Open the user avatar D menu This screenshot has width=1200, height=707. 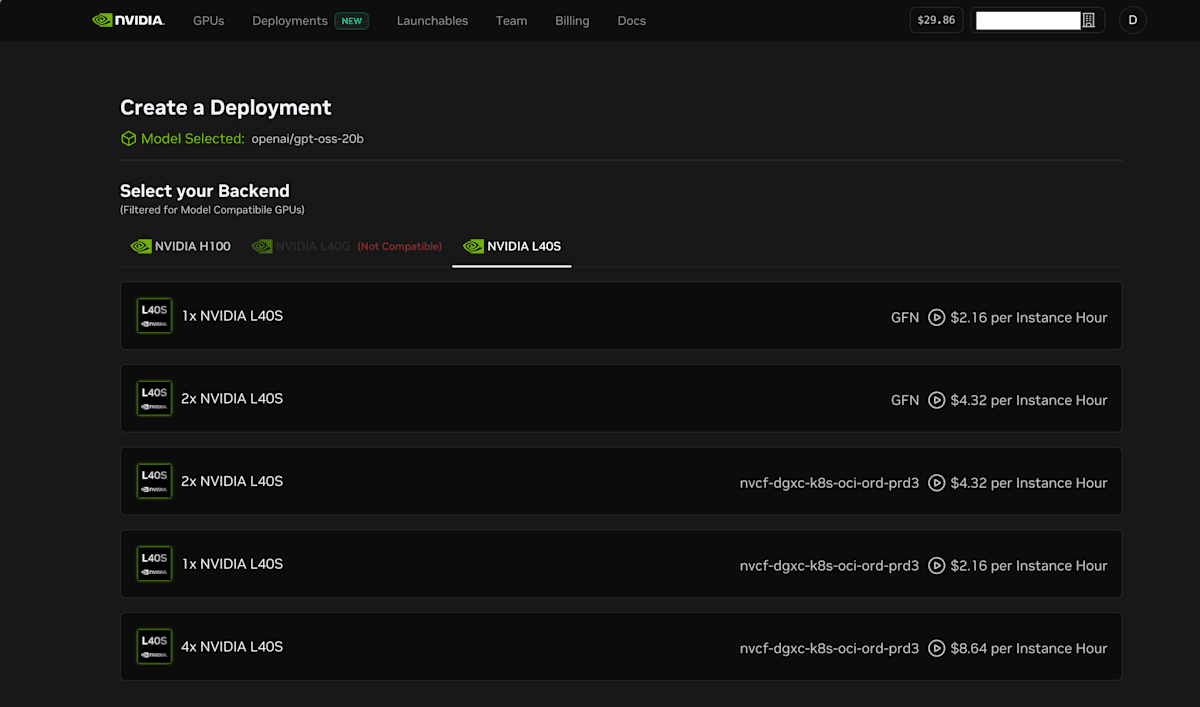(1132, 20)
